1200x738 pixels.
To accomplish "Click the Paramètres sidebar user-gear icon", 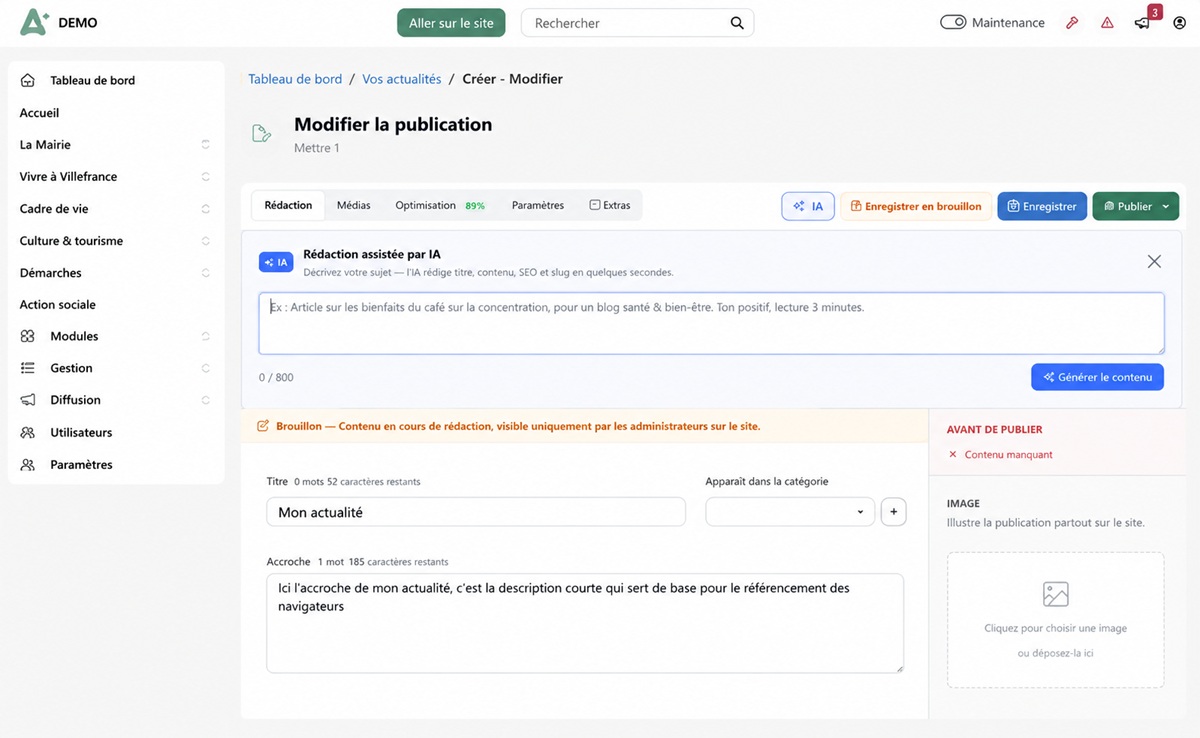I will click(28, 464).
